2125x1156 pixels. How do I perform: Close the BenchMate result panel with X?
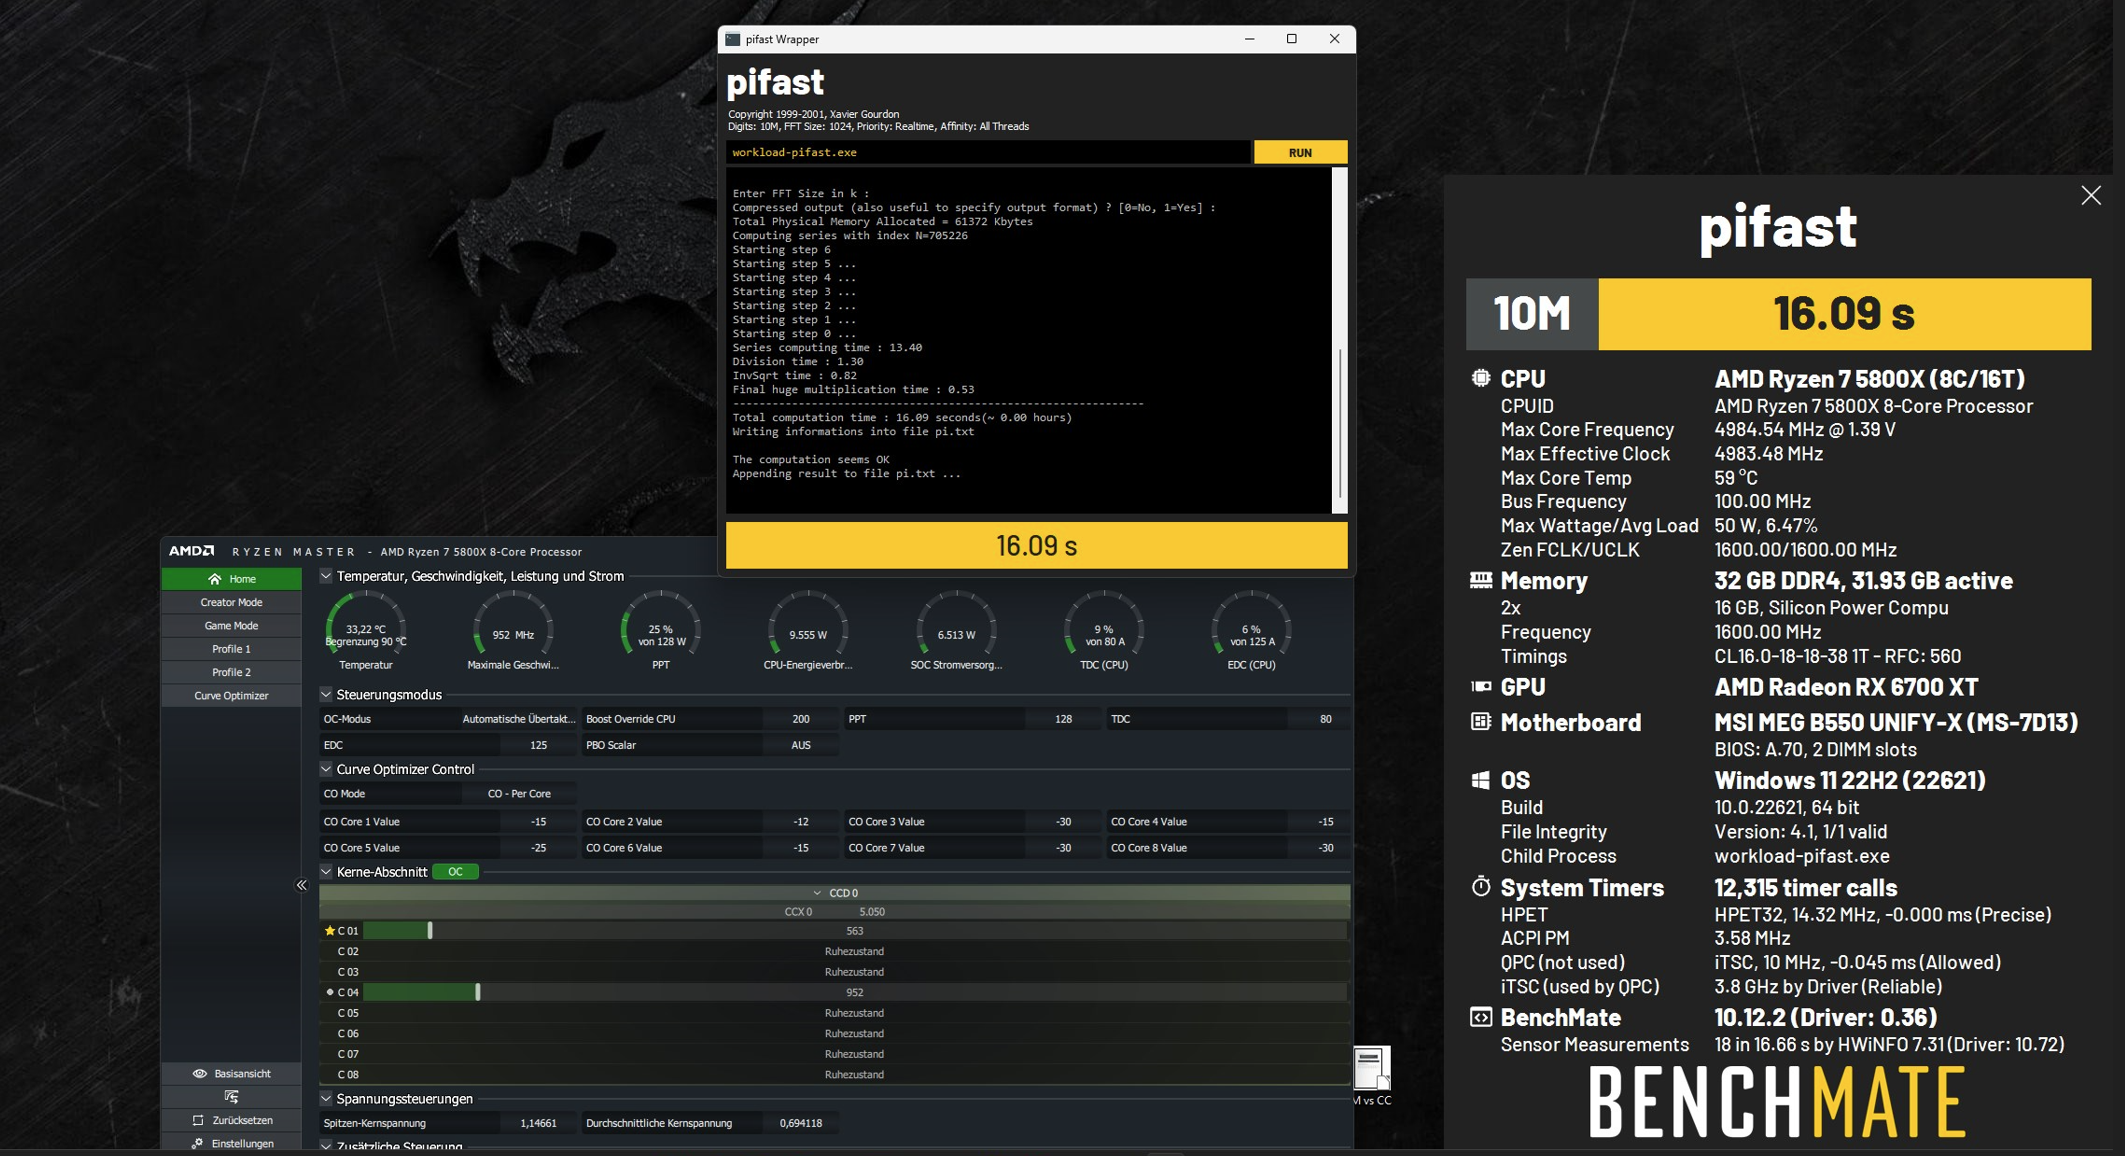(2090, 195)
